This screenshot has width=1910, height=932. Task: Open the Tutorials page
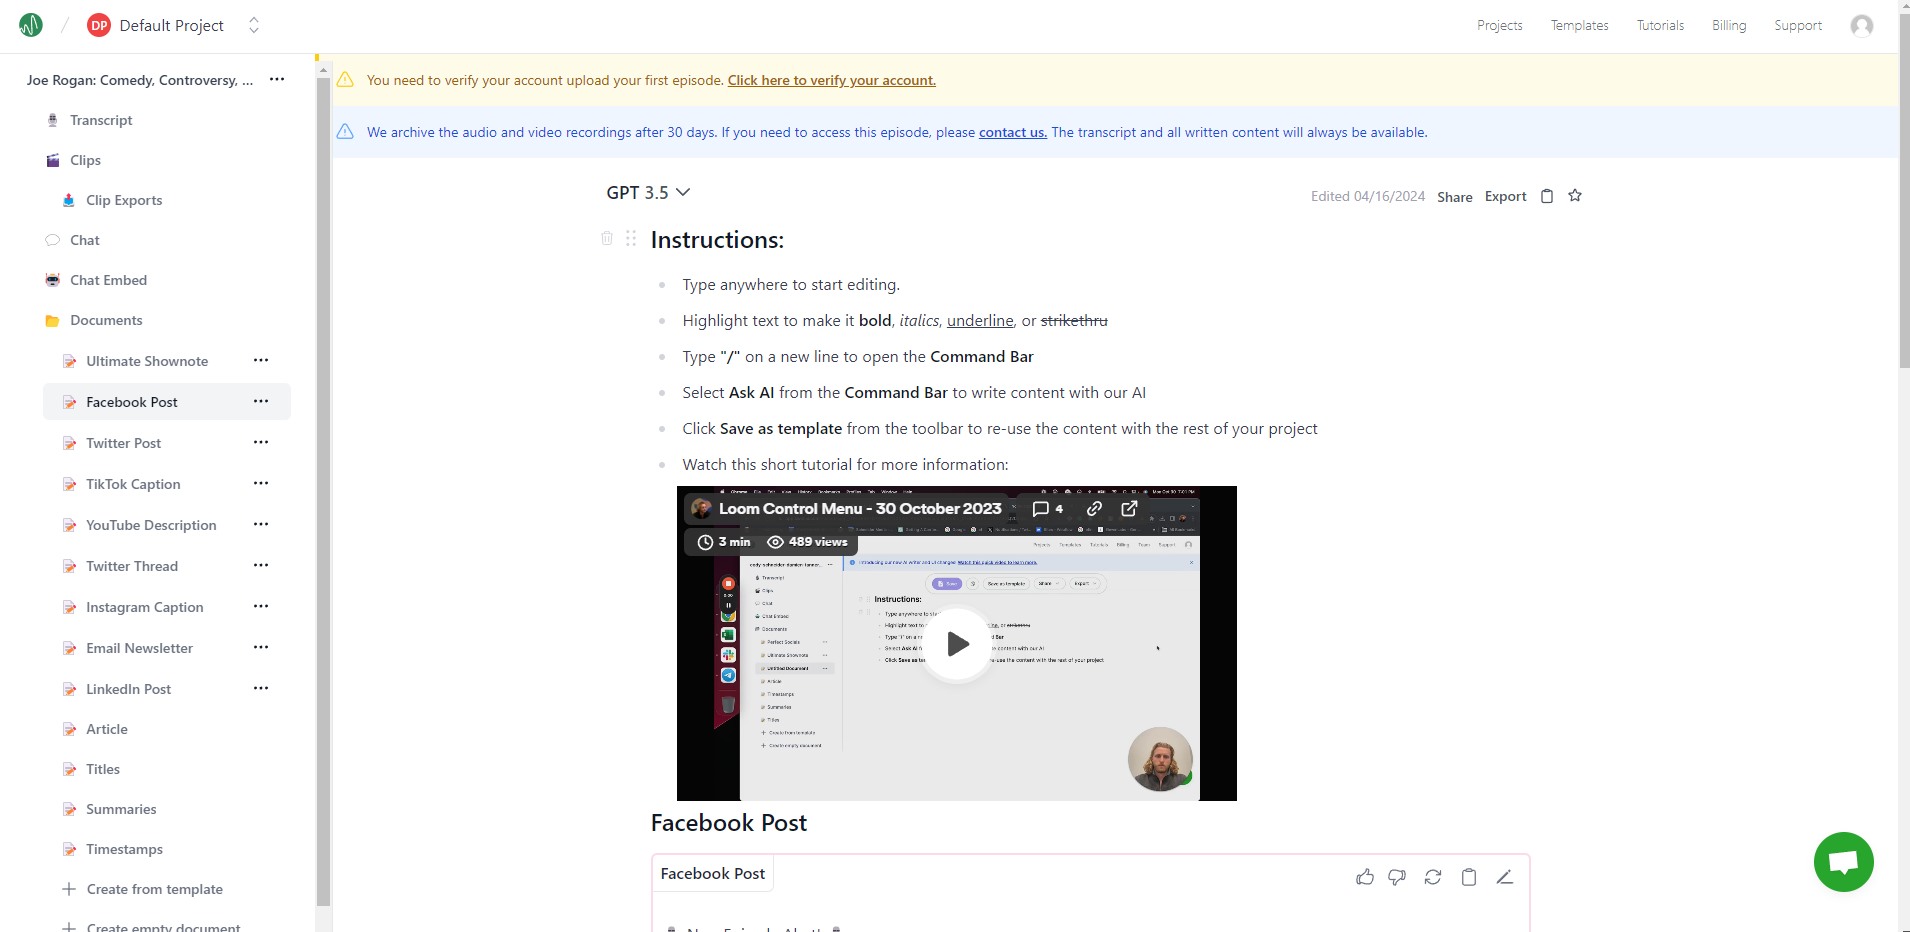tap(1660, 26)
